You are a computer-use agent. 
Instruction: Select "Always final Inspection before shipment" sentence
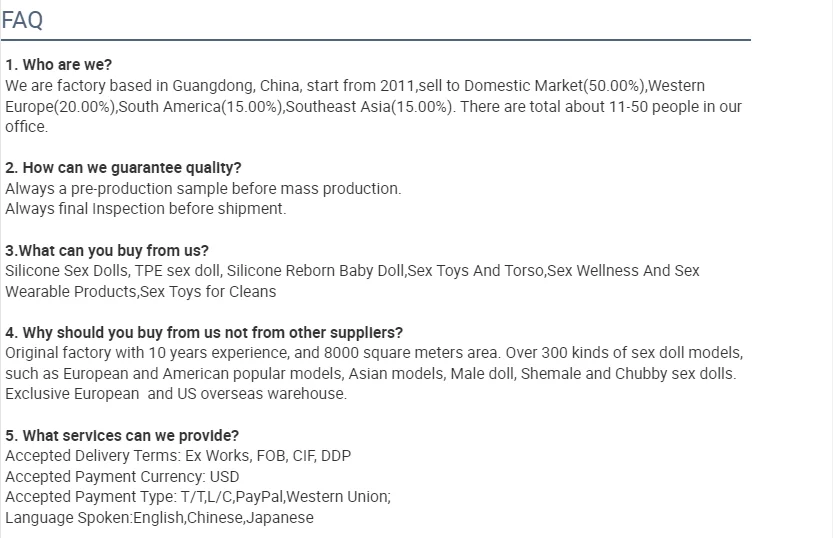pyautogui.click(x=146, y=209)
